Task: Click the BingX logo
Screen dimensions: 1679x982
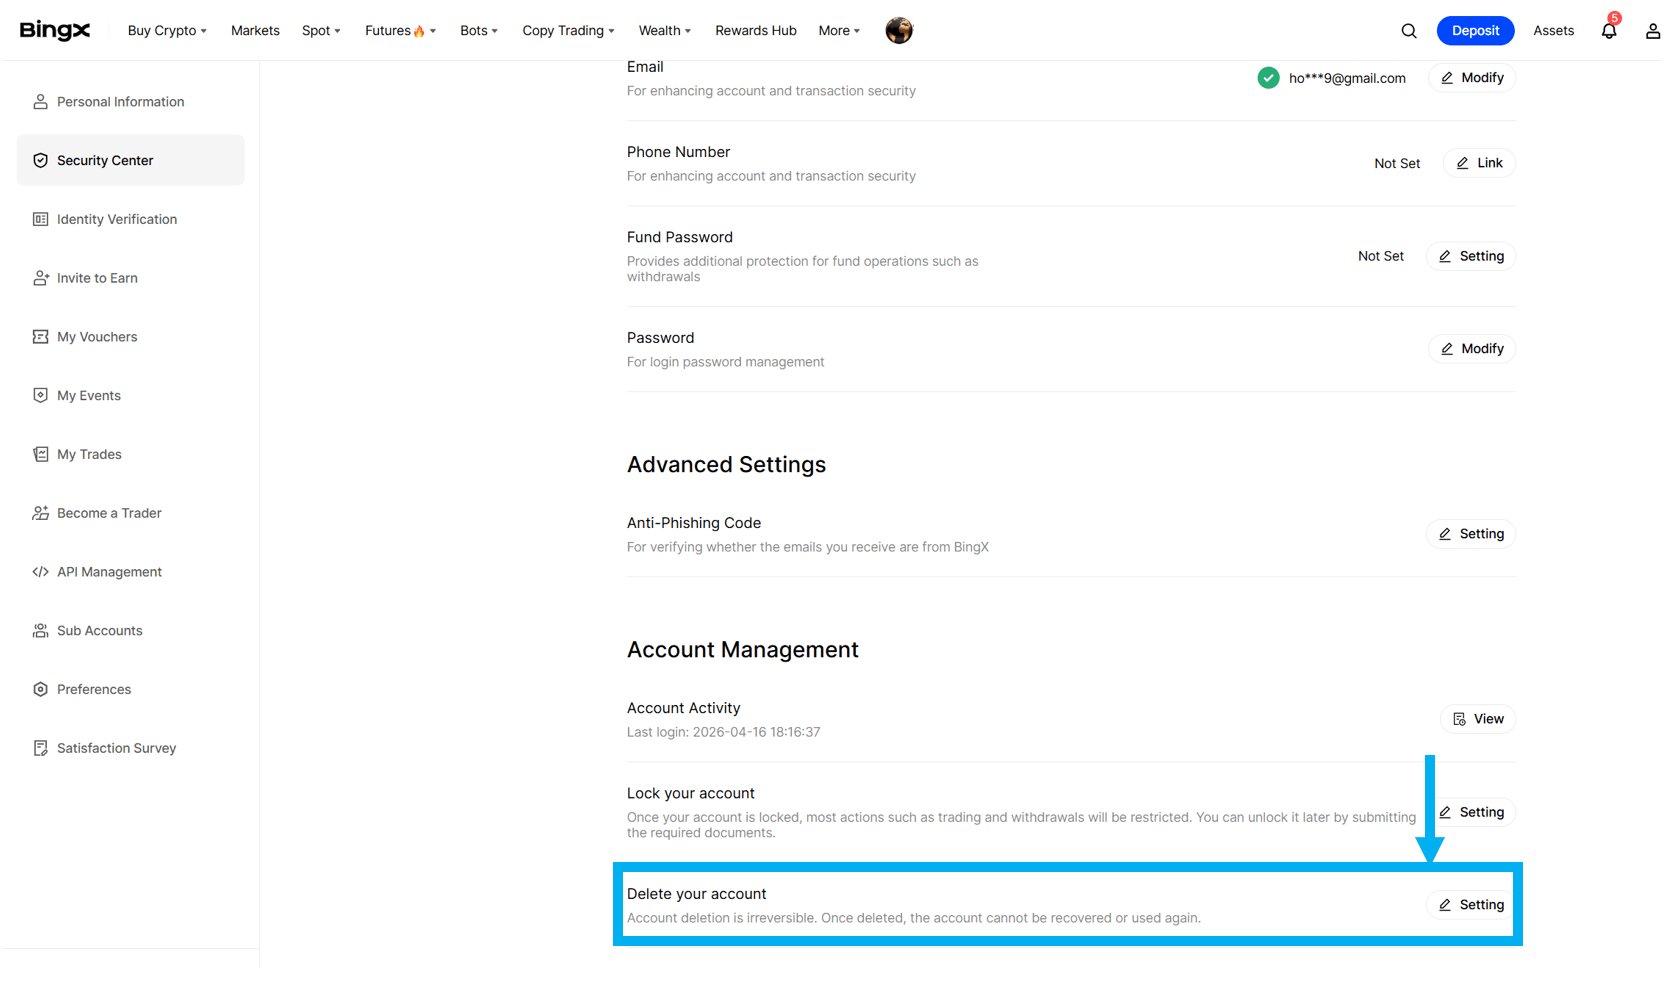Action: 55,31
